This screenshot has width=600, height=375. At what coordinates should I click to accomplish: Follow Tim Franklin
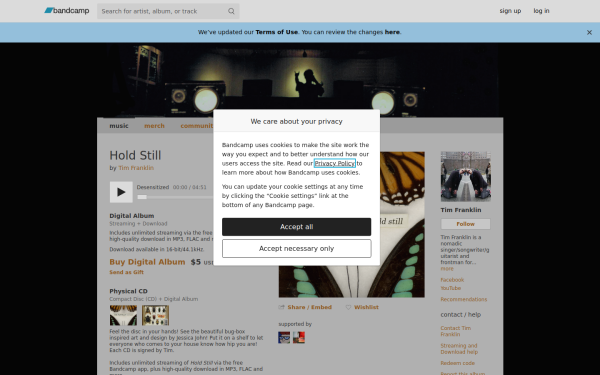pyautogui.click(x=465, y=224)
